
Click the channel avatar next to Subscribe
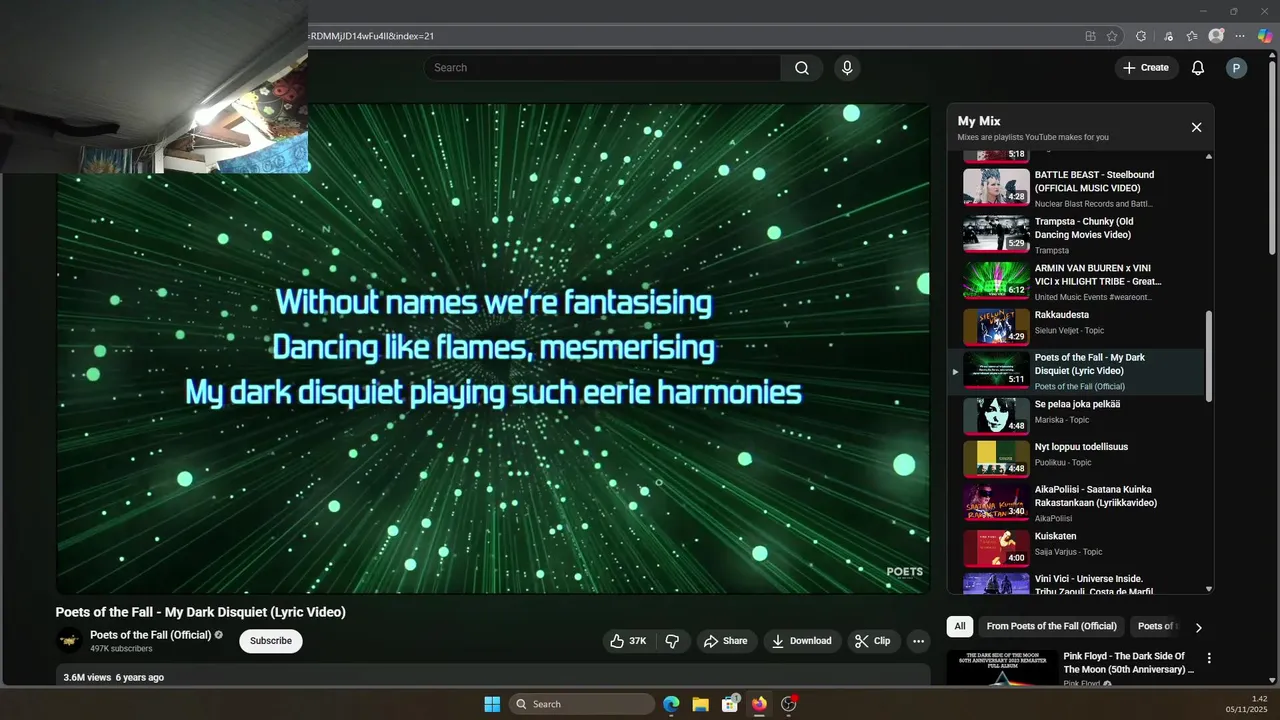coord(69,641)
